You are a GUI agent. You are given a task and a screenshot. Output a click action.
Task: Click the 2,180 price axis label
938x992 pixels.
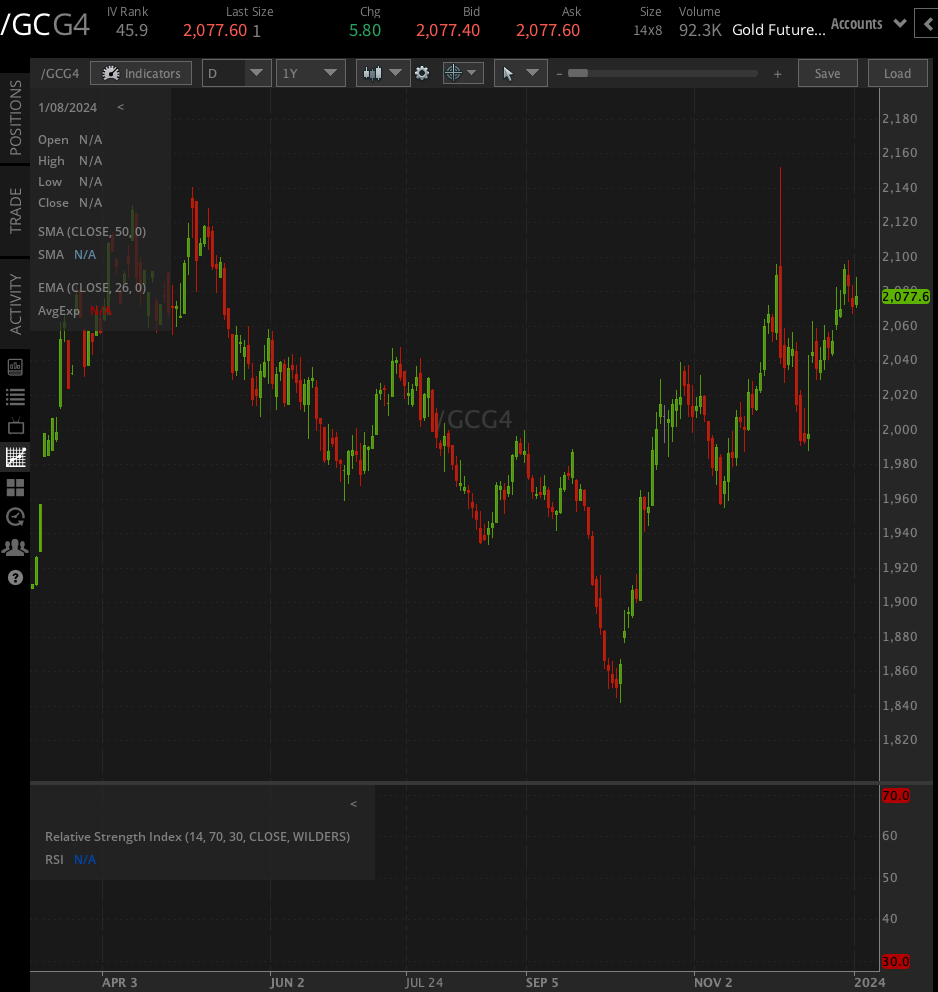click(899, 118)
